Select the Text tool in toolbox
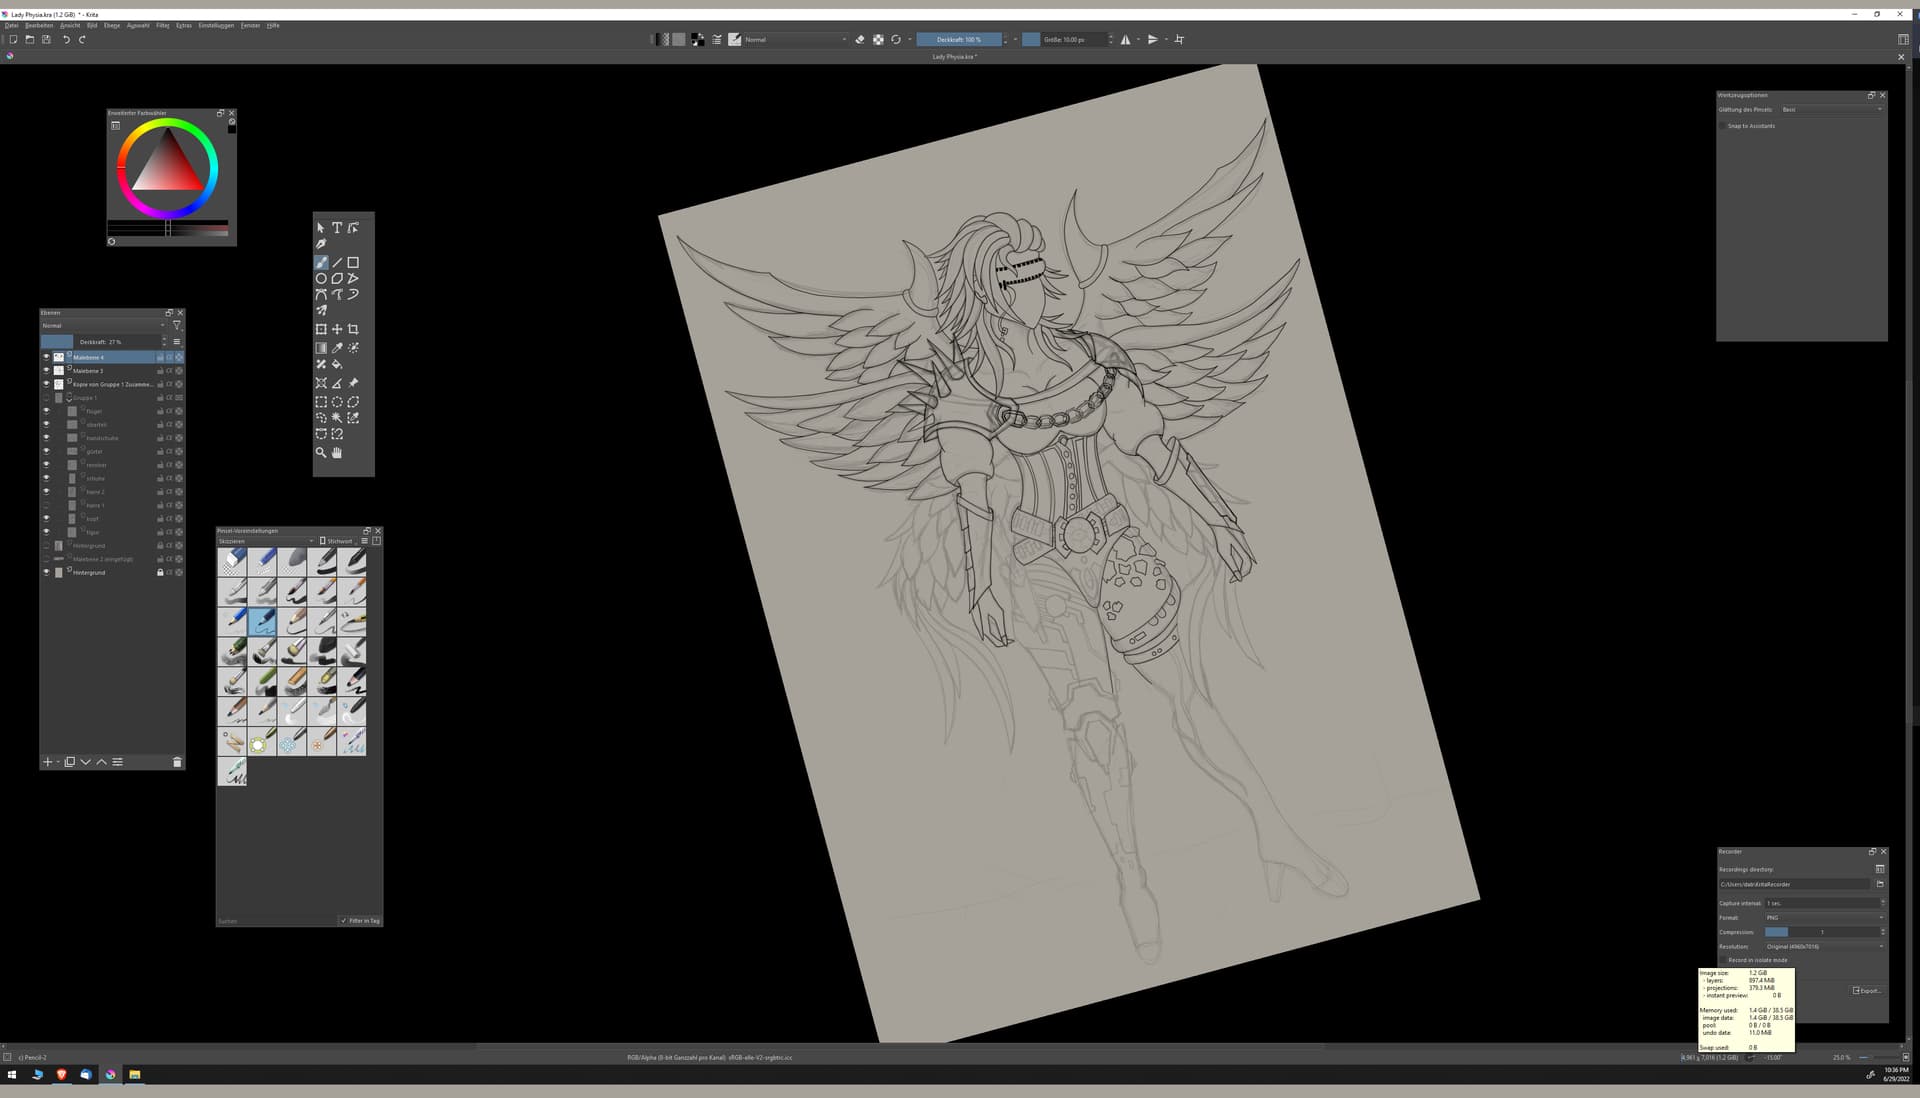 (337, 228)
